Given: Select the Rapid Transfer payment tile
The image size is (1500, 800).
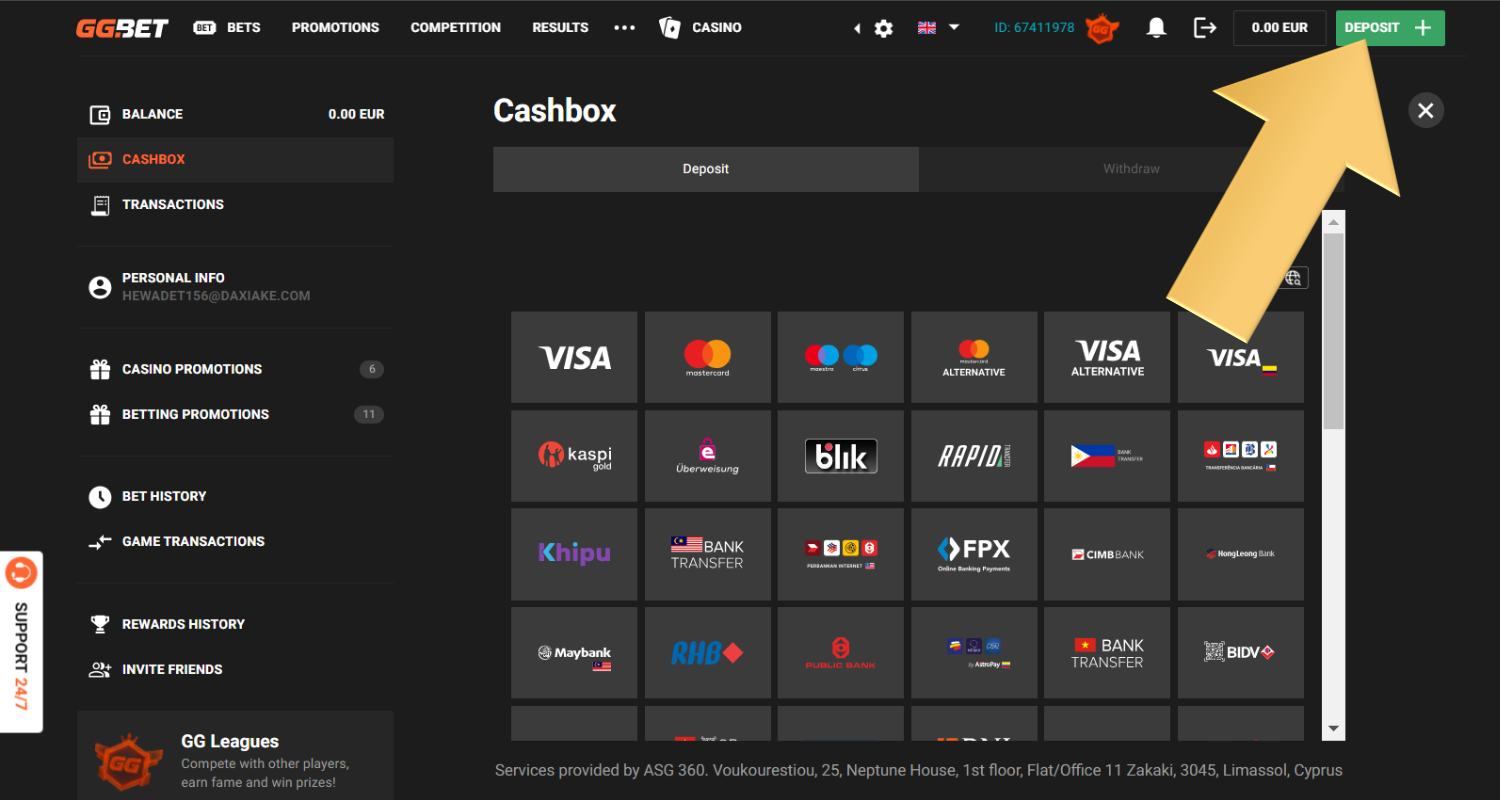Looking at the screenshot, I should tap(974, 456).
